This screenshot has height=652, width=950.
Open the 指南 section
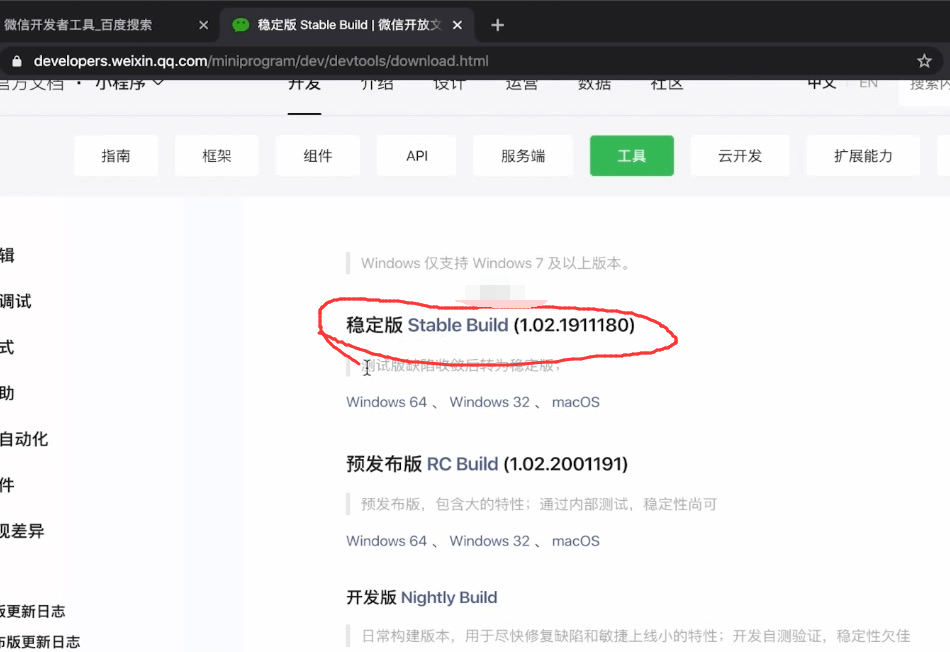pyautogui.click(x=116, y=156)
